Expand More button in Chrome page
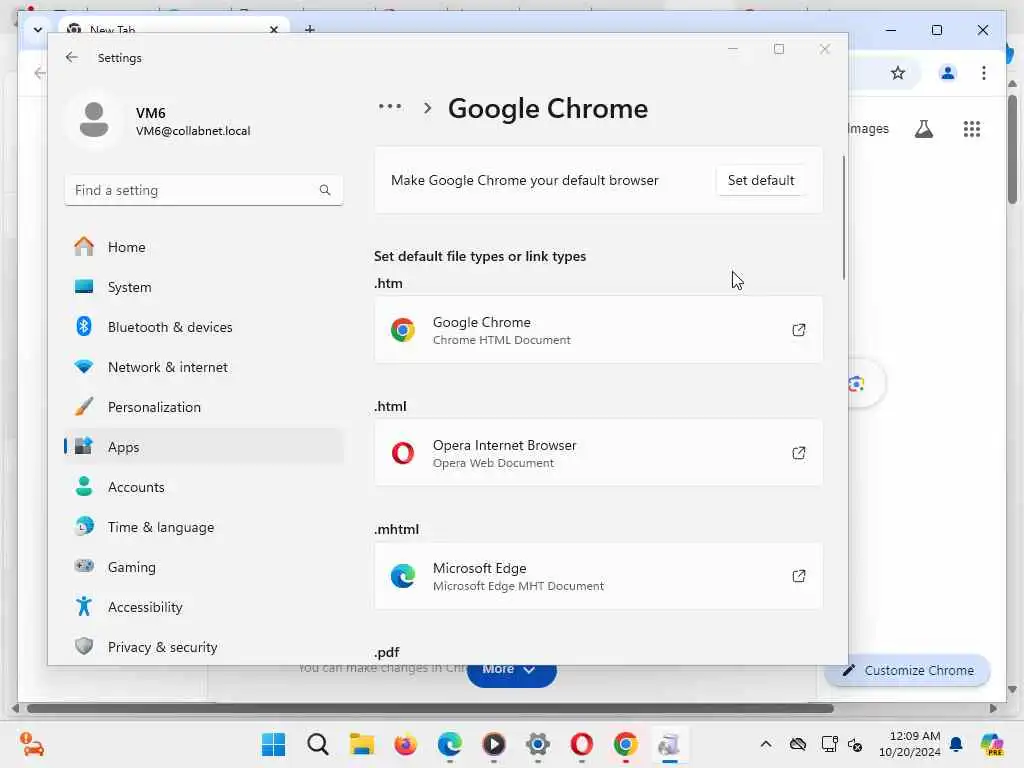The height and width of the screenshot is (768, 1024). [x=511, y=673]
